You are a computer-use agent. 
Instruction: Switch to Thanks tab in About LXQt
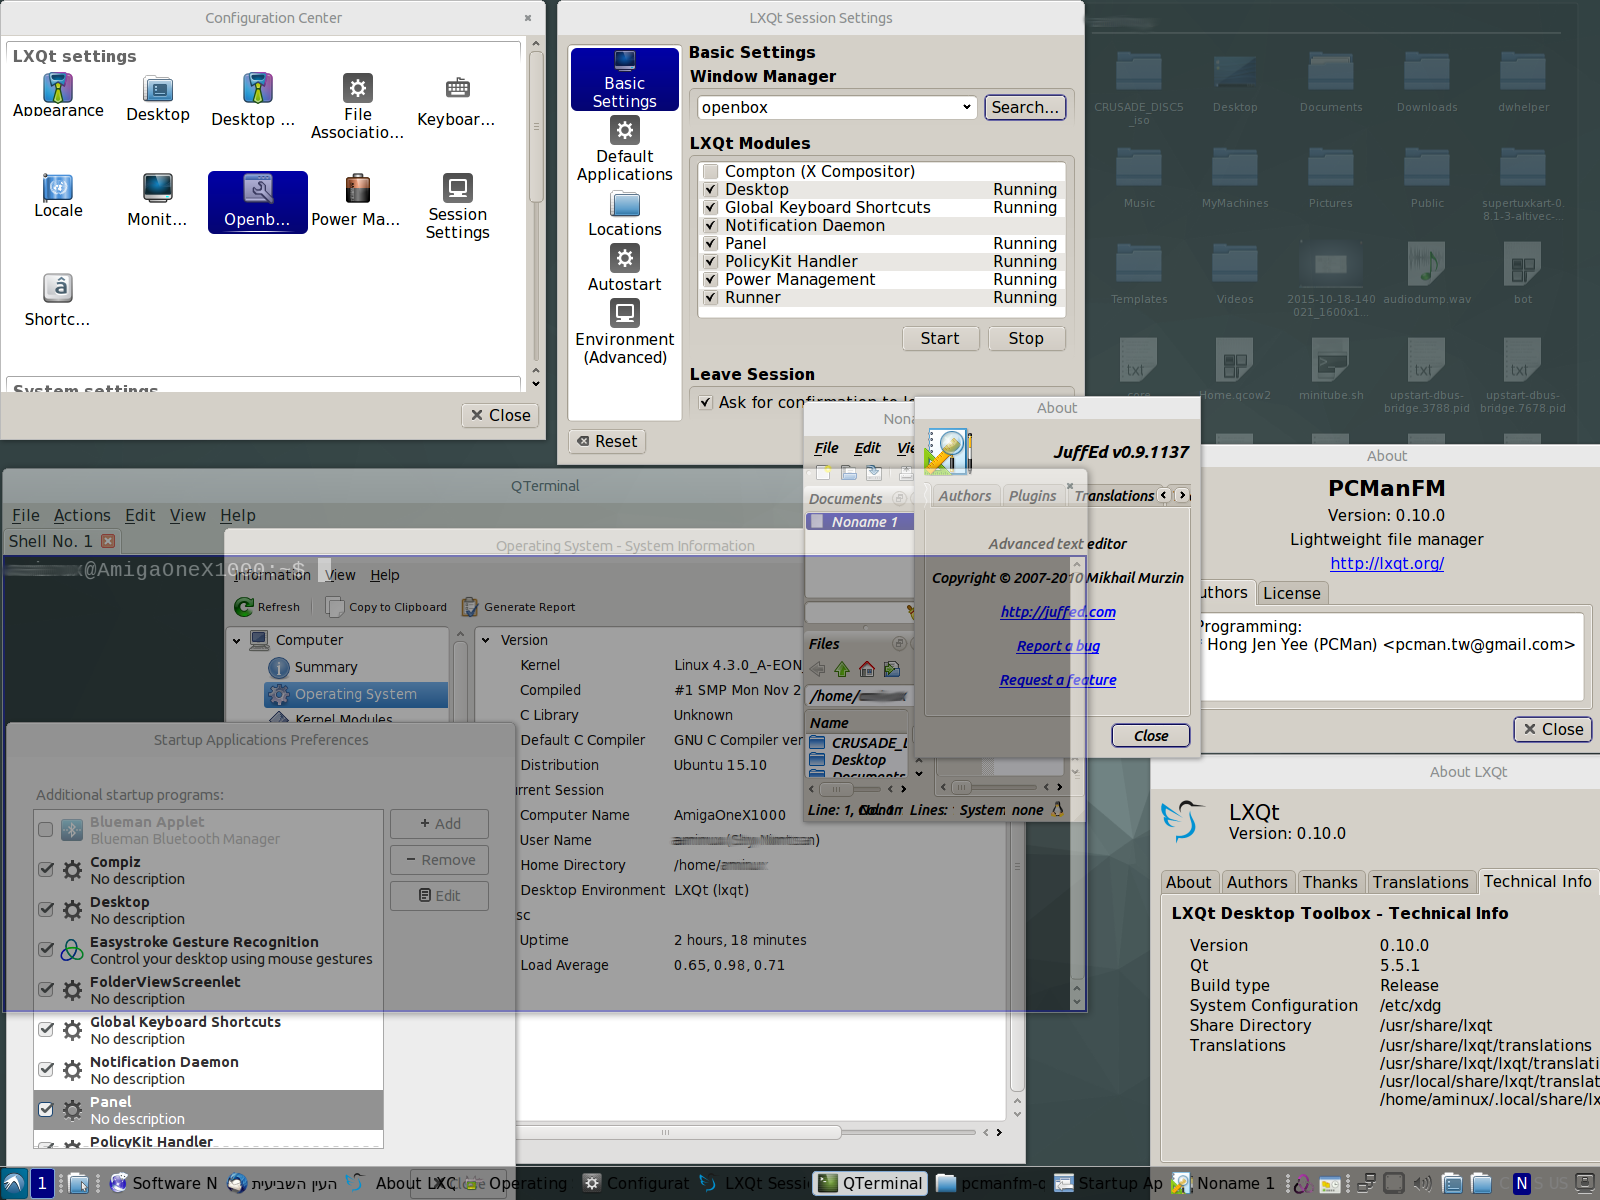coord(1329,882)
